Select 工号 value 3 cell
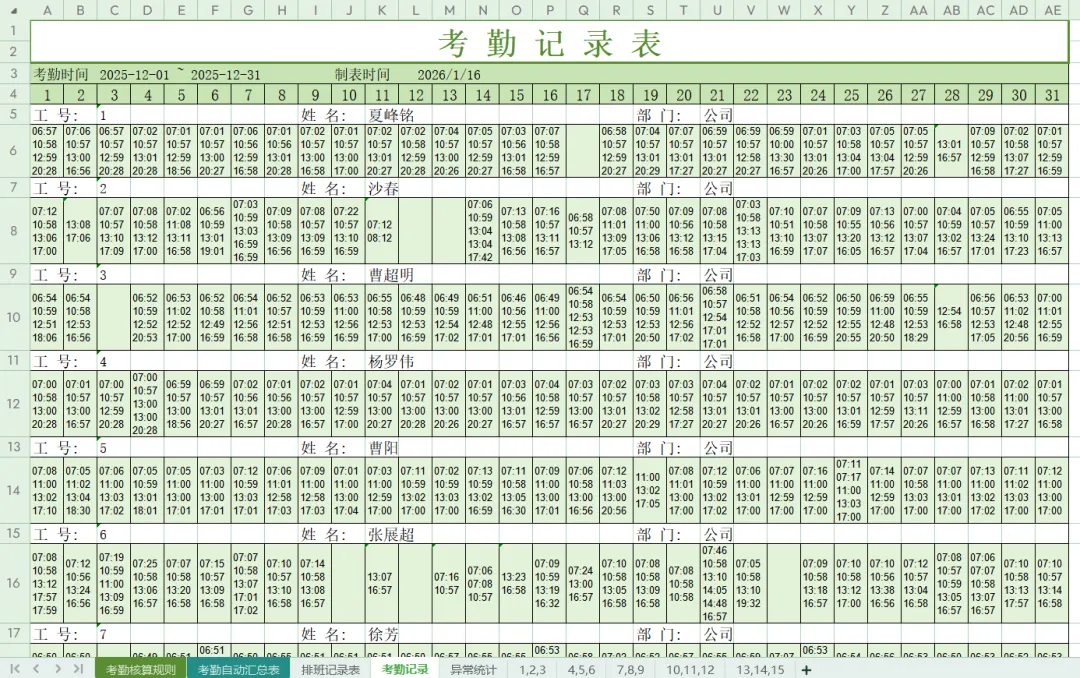The width and height of the screenshot is (1080, 678). 114,275
